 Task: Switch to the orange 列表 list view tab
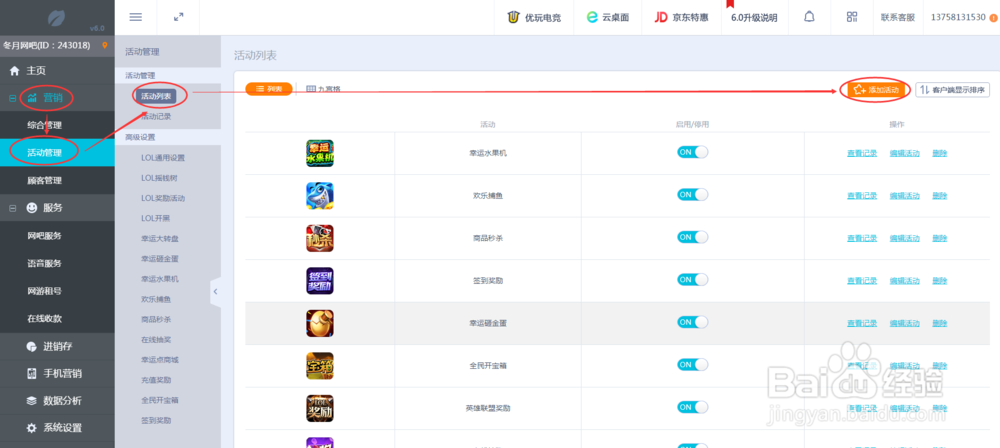pyautogui.click(x=268, y=89)
